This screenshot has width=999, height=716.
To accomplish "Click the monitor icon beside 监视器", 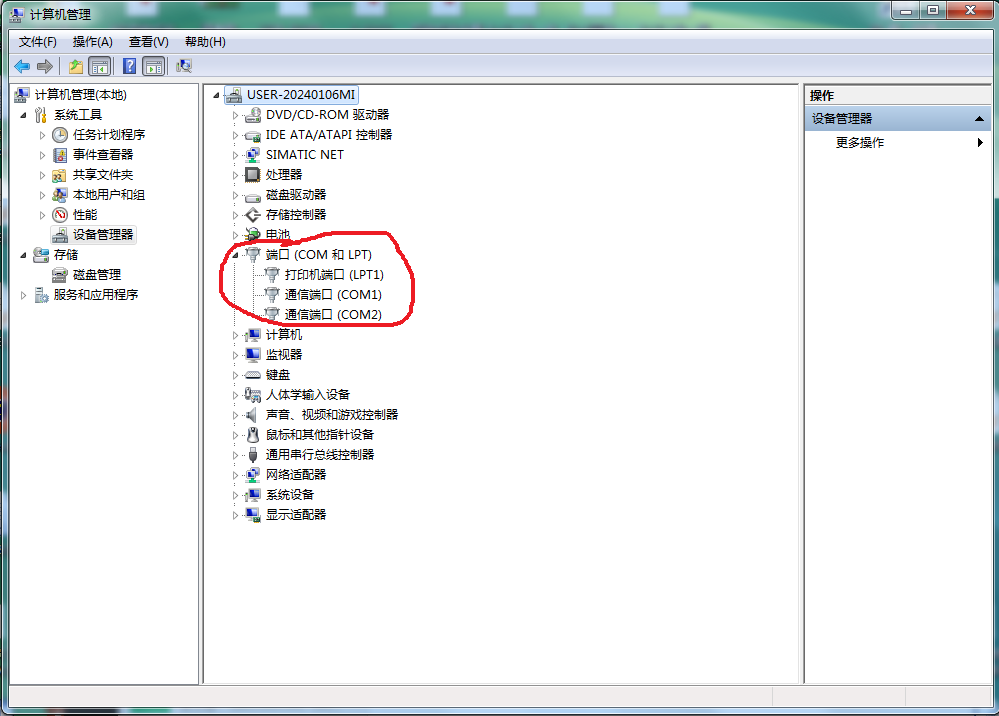I will click(253, 355).
